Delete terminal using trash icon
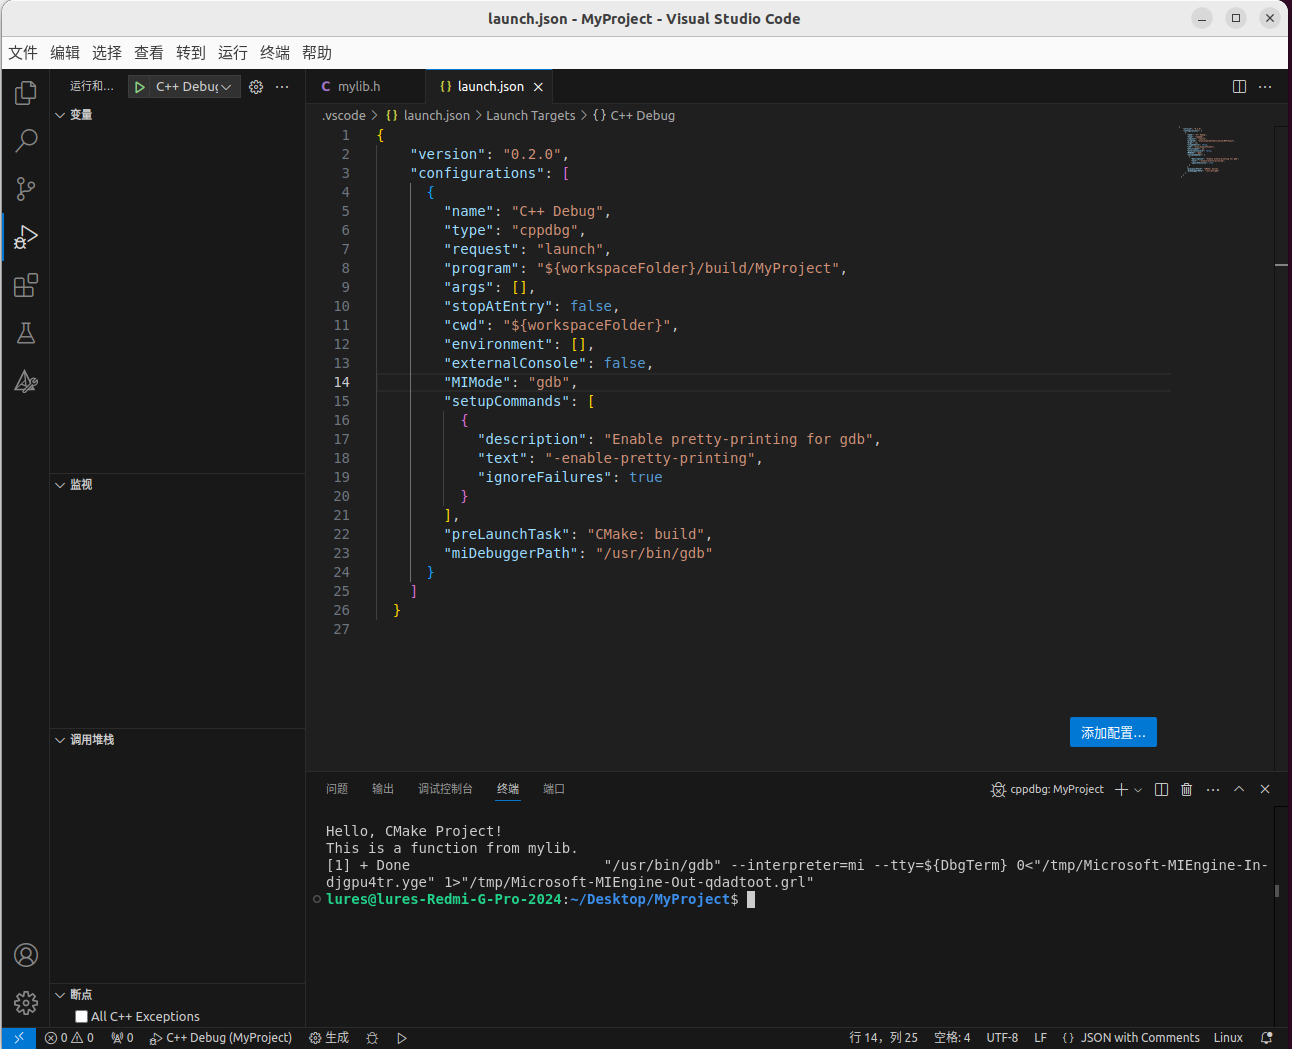 click(1186, 789)
